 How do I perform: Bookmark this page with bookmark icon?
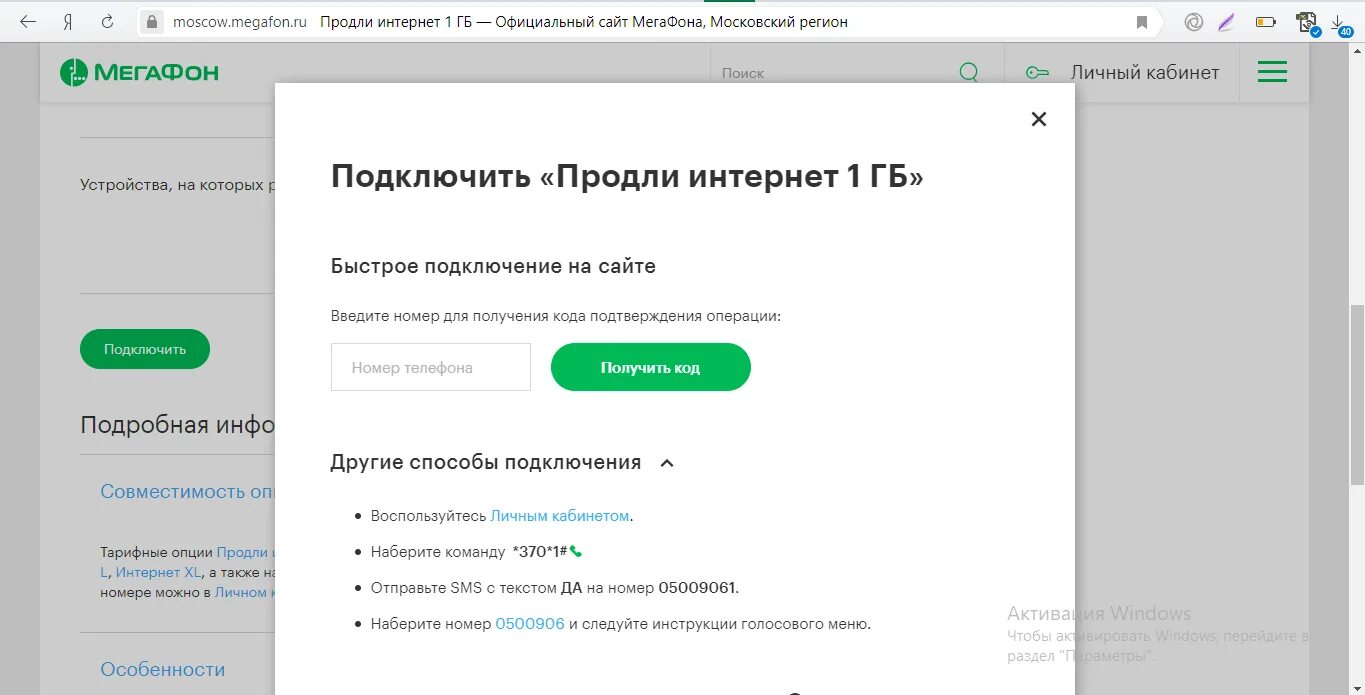(1142, 22)
